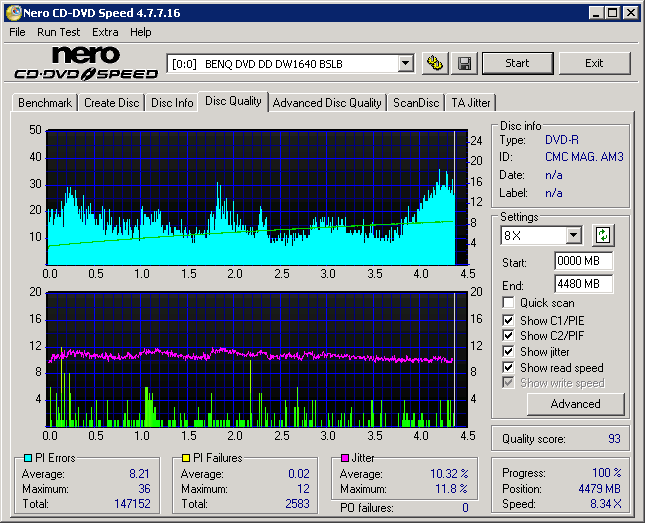Open the BENQ drive selection dropdown
Screen dimensions: 645x523
pos(405,63)
